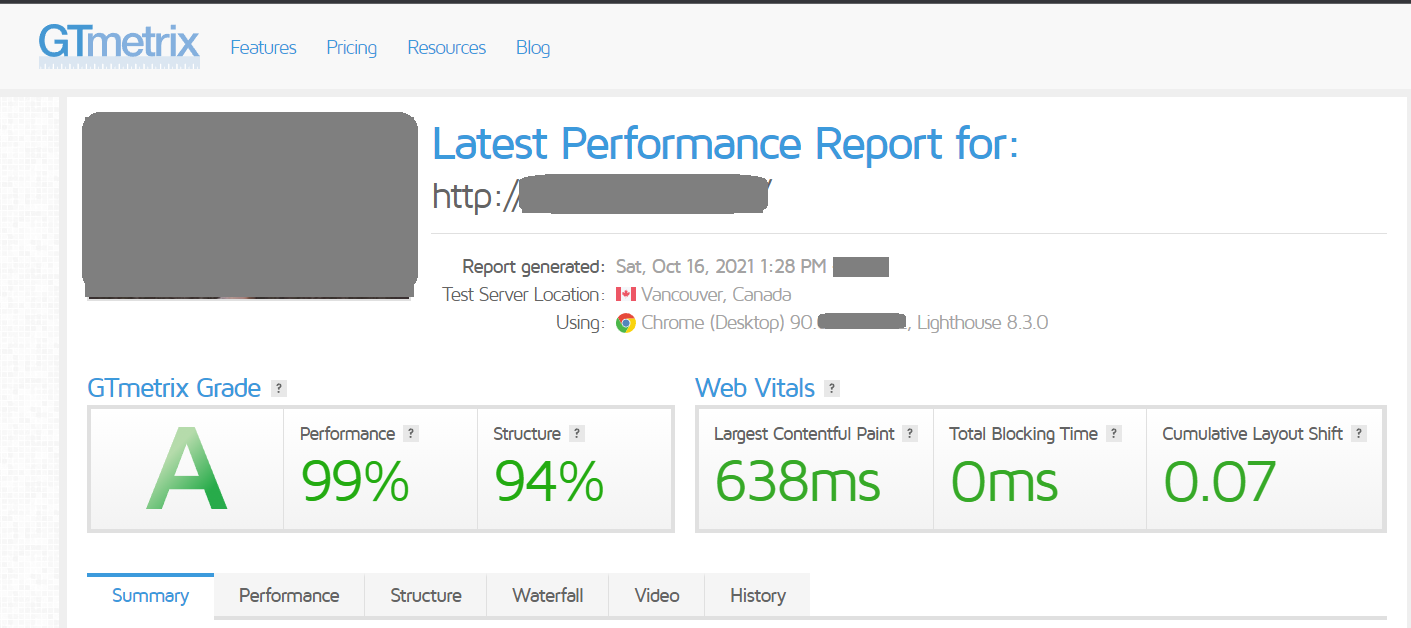The width and height of the screenshot is (1411, 628).
Task: Click the Total Blocking Time label
Action: tap(1023, 434)
